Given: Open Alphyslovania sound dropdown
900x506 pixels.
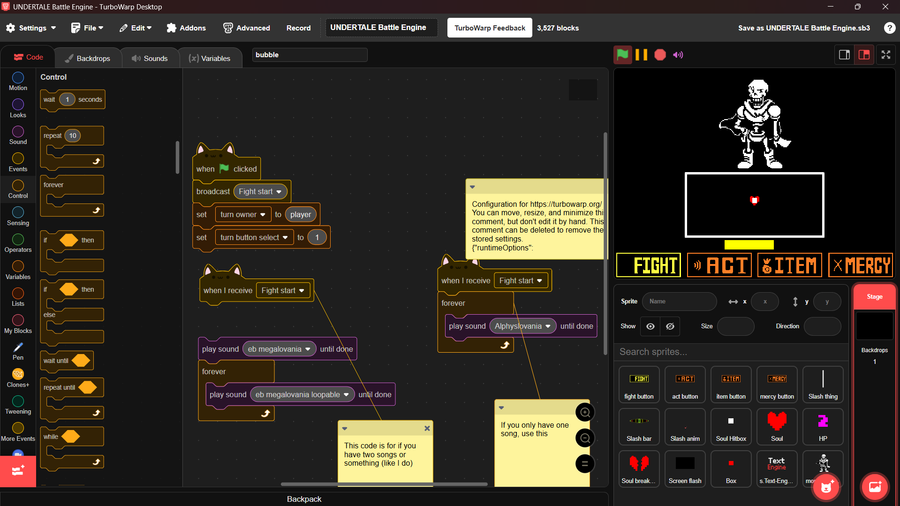Looking at the screenshot, I should tap(523, 326).
